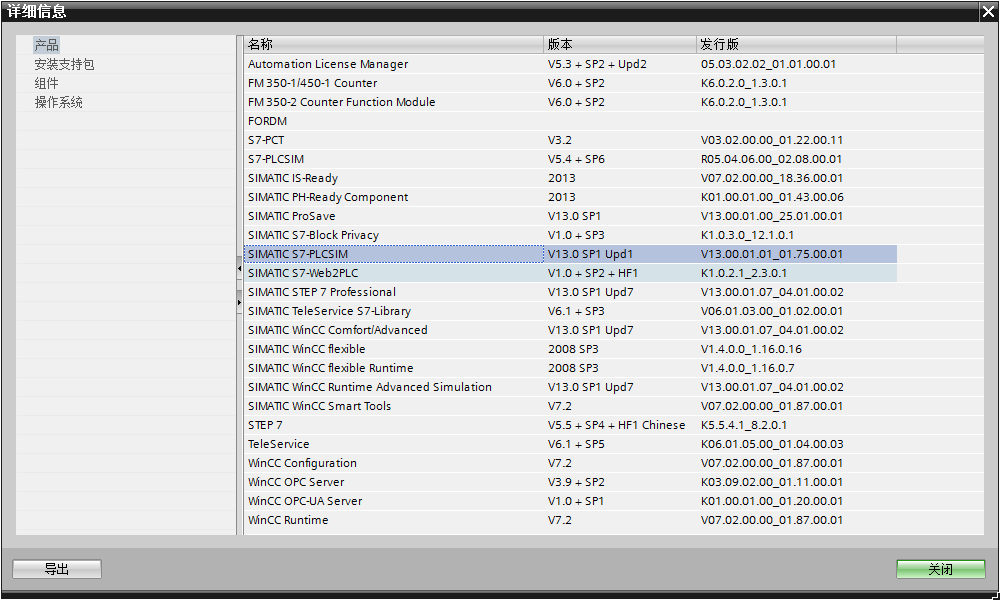
Task: Select 组件 in the left list
Action: pos(47,83)
